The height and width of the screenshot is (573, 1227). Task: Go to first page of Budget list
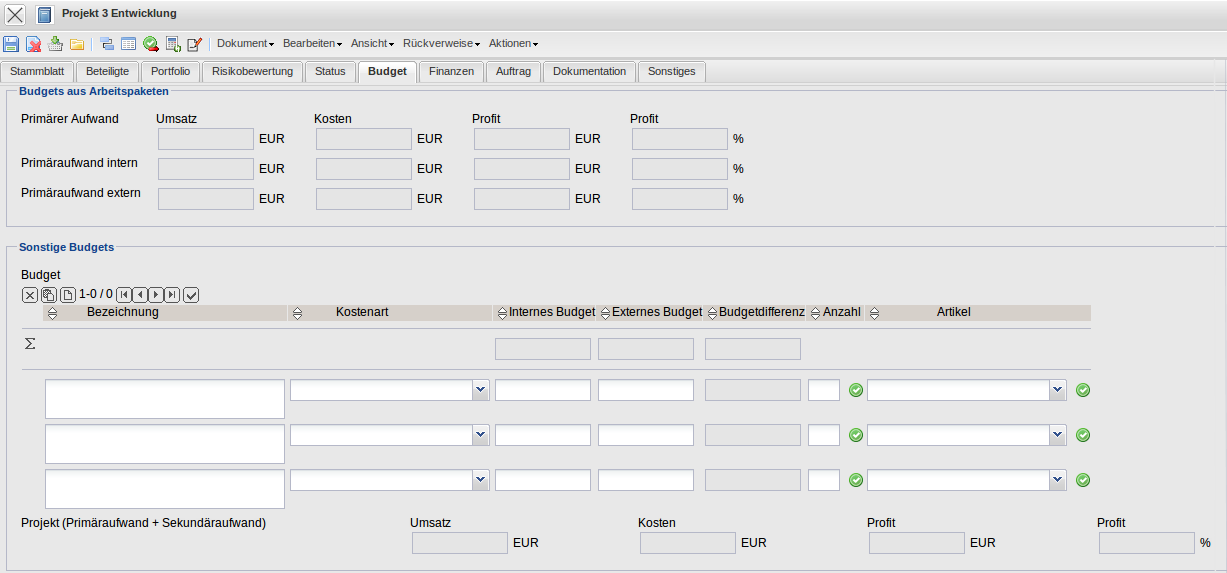[124, 295]
